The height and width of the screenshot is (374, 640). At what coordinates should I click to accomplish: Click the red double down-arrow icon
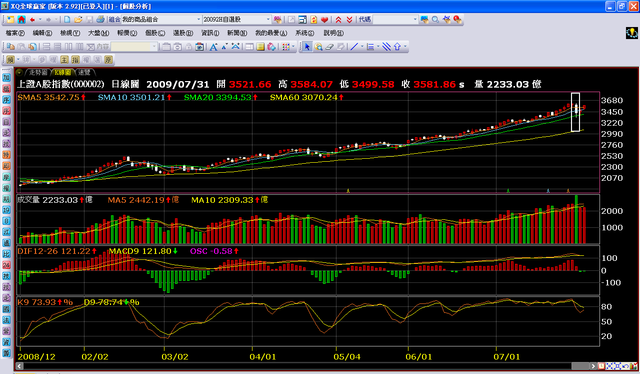[x=349, y=19]
